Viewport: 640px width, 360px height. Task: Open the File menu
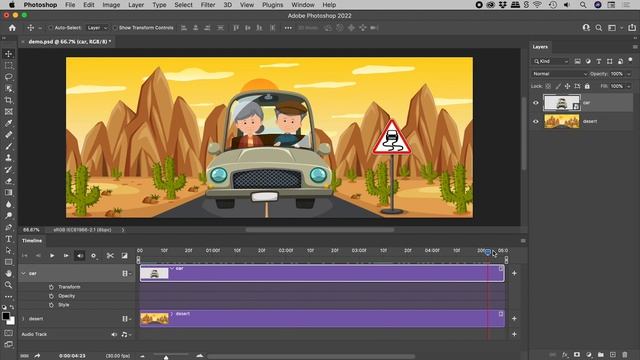click(70, 5)
